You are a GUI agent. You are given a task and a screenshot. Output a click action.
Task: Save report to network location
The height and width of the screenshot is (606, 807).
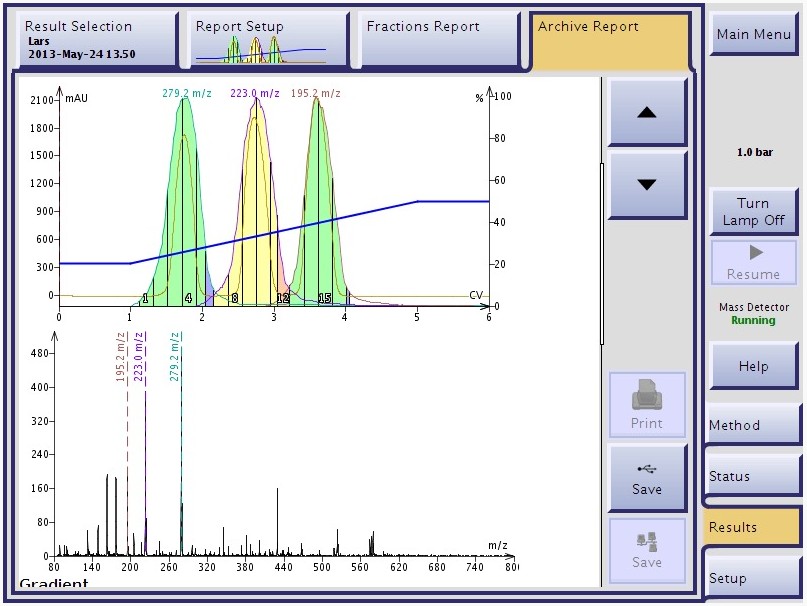coord(646,550)
